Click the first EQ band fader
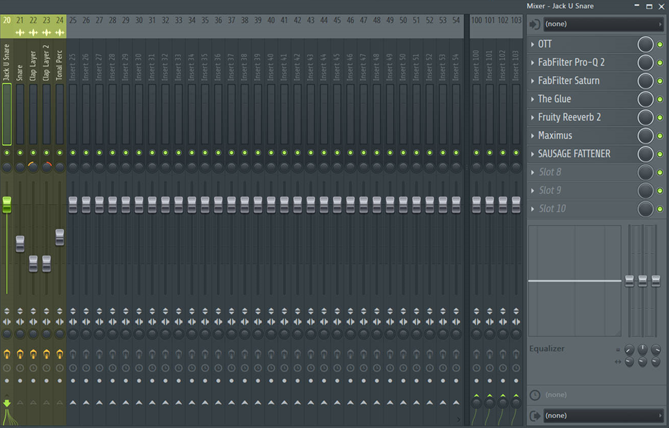Image resolution: width=669 pixels, height=428 pixels. click(629, 281)
